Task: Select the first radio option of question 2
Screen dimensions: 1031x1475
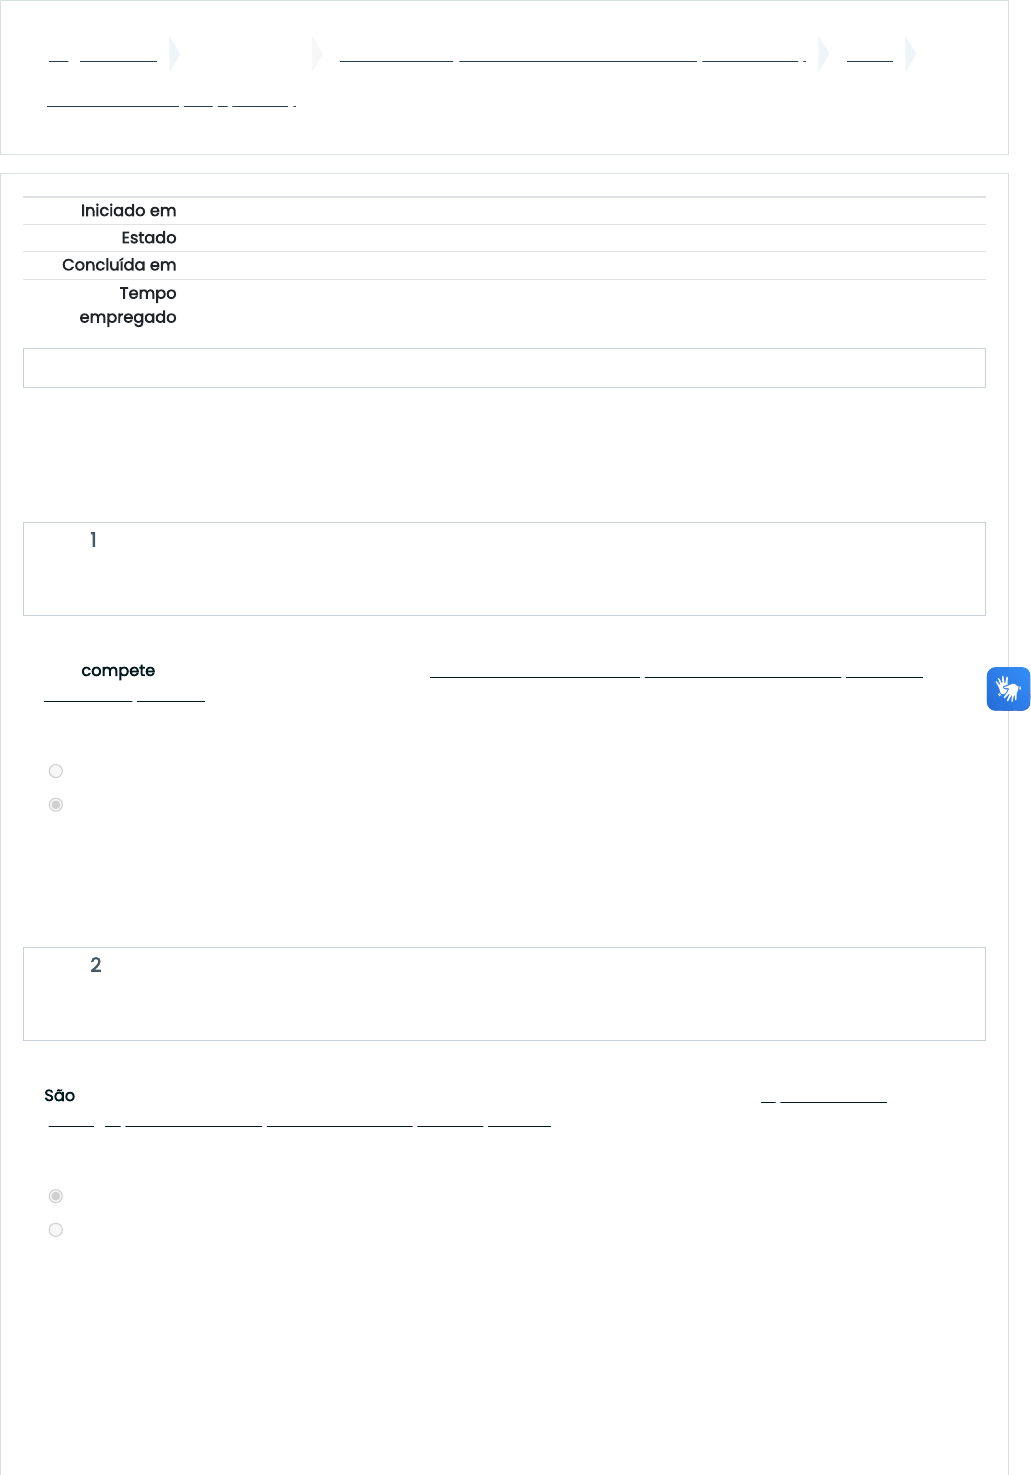Action: tap(56, 1196)
